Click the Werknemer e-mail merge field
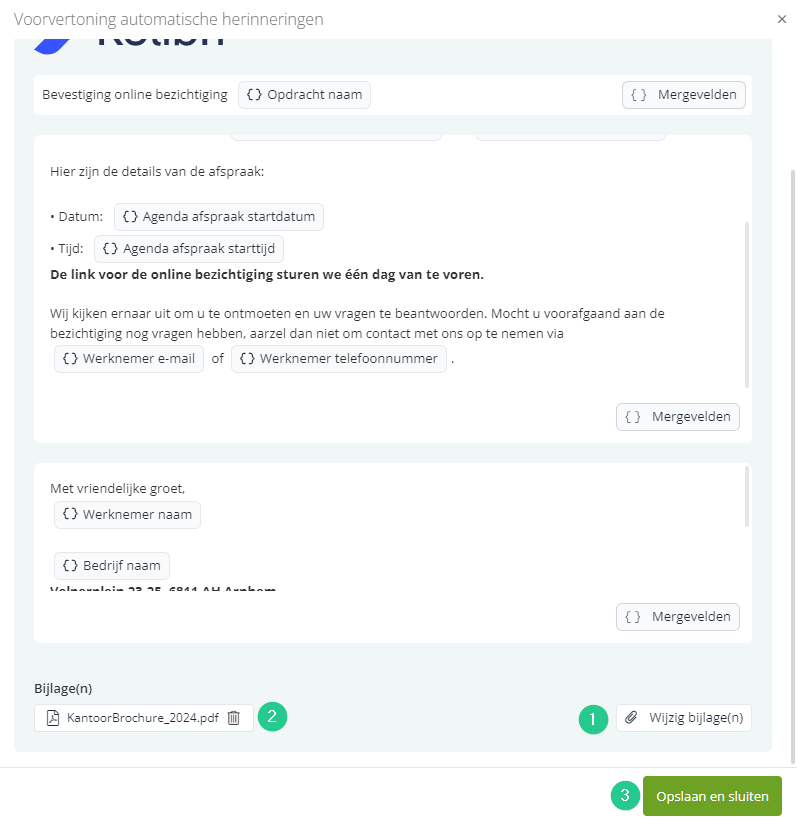The image size is (797, 822). (x=128, y=359)
